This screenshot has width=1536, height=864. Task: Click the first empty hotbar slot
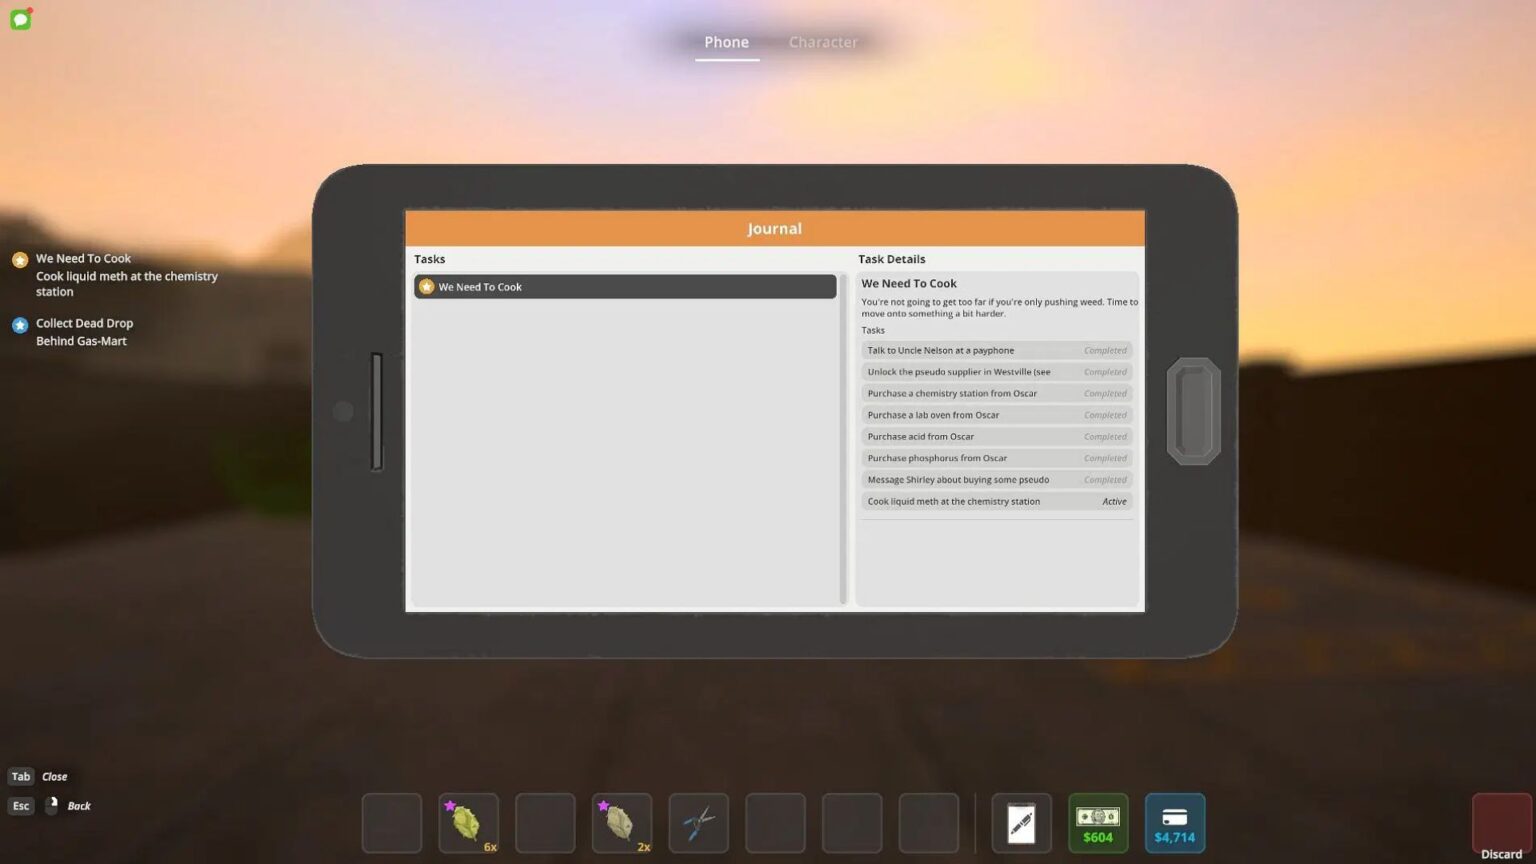tap(391, 822)
